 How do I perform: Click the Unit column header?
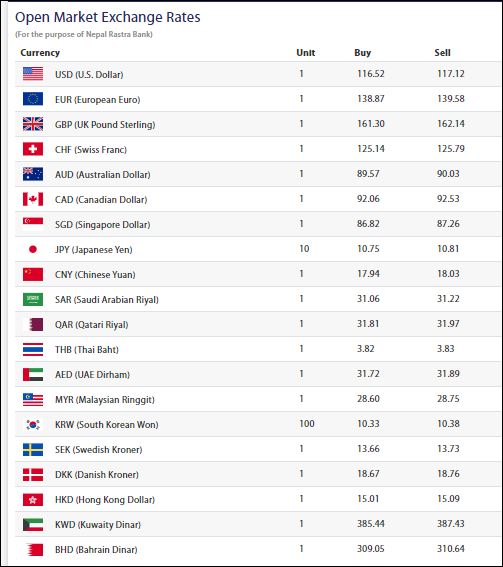click(306, 53)
